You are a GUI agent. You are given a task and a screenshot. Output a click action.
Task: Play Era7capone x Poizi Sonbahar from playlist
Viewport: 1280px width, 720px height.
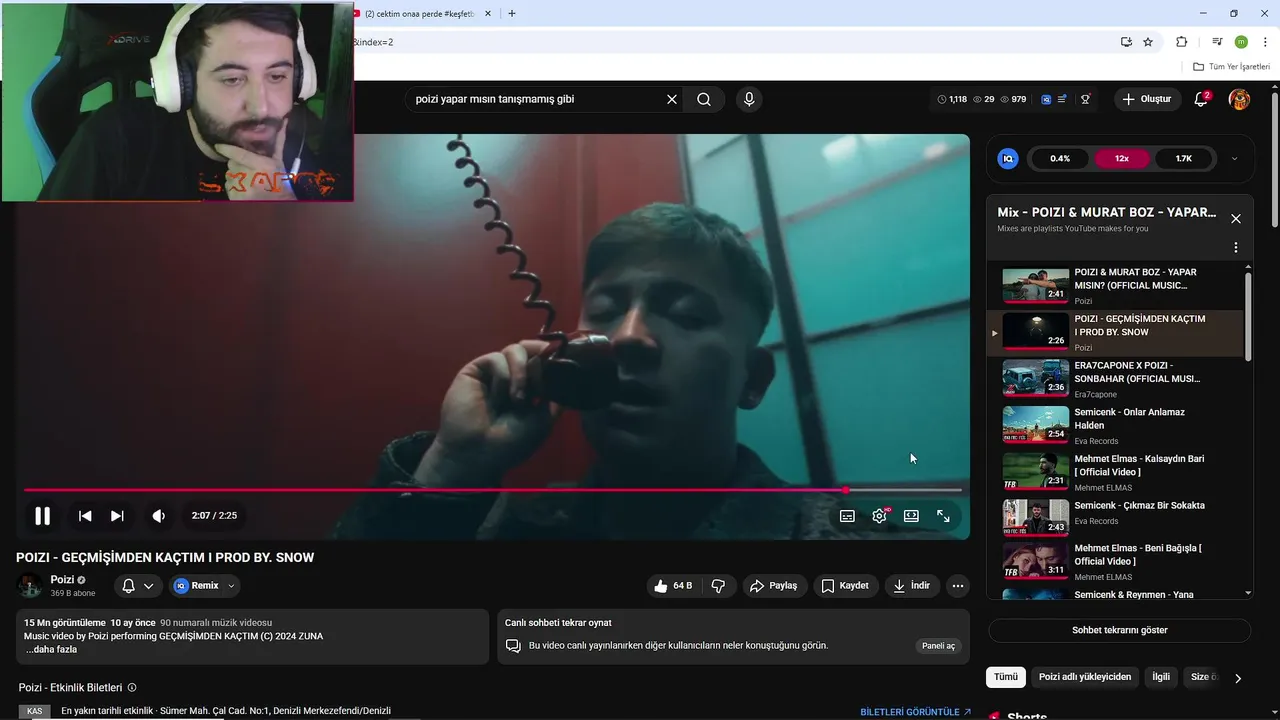(1115, 379)
